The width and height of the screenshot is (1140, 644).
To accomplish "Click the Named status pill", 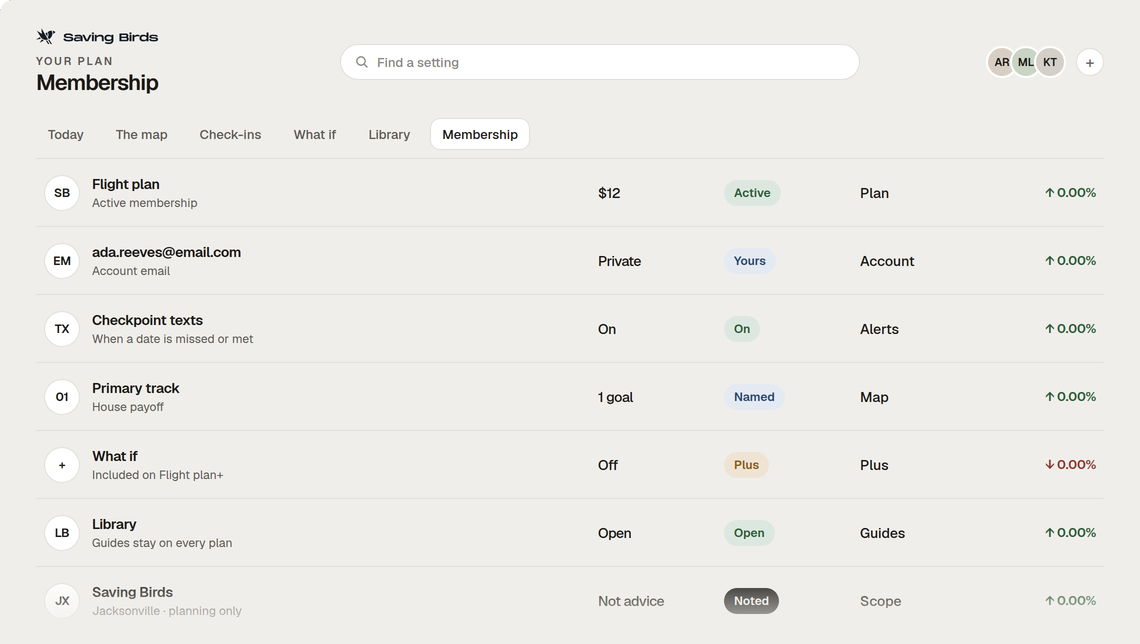I will (x=754, y=397).
